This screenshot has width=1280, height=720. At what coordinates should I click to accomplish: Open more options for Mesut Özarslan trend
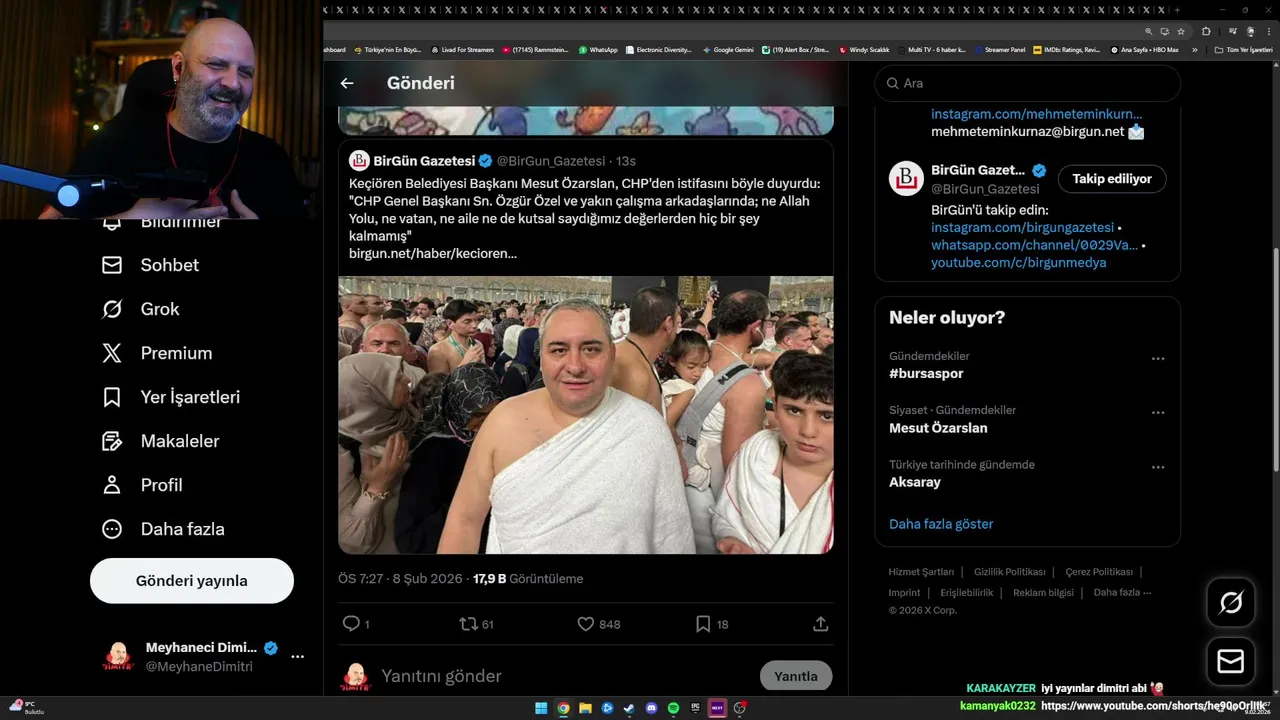click(x=1158, y=412)
